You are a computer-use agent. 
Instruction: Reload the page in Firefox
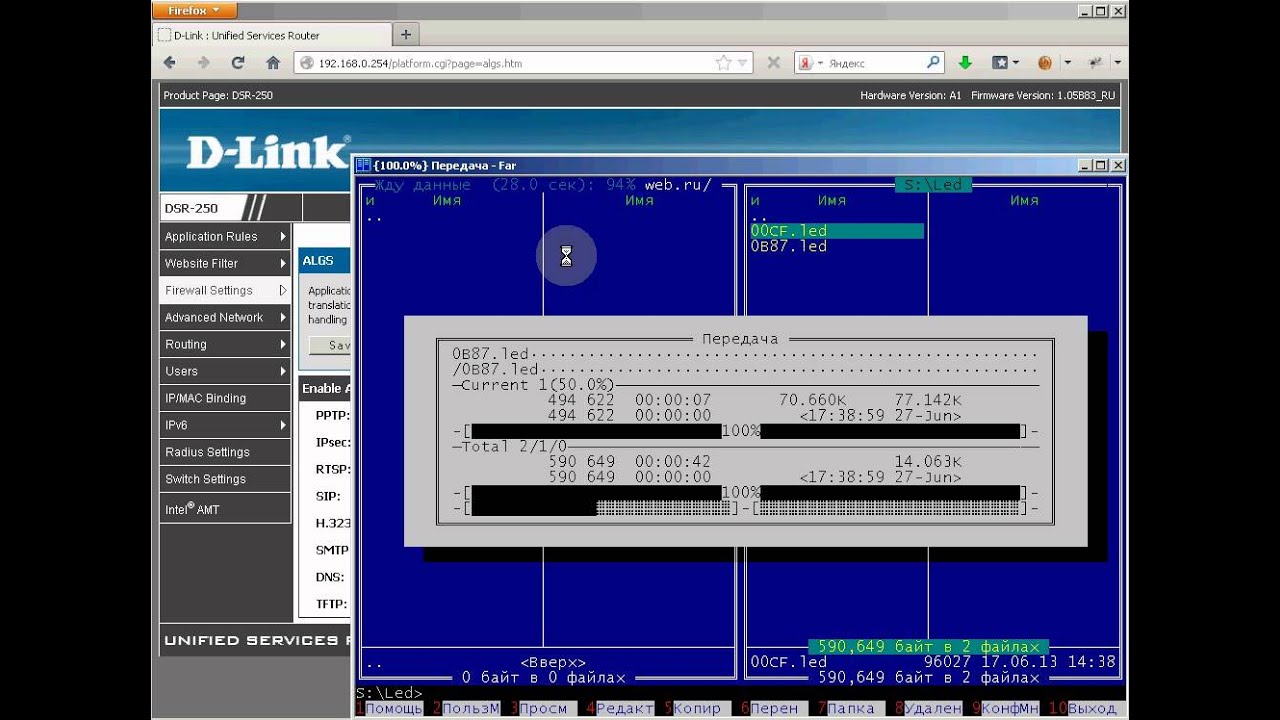pyautogui.click(x=238, y=63)
